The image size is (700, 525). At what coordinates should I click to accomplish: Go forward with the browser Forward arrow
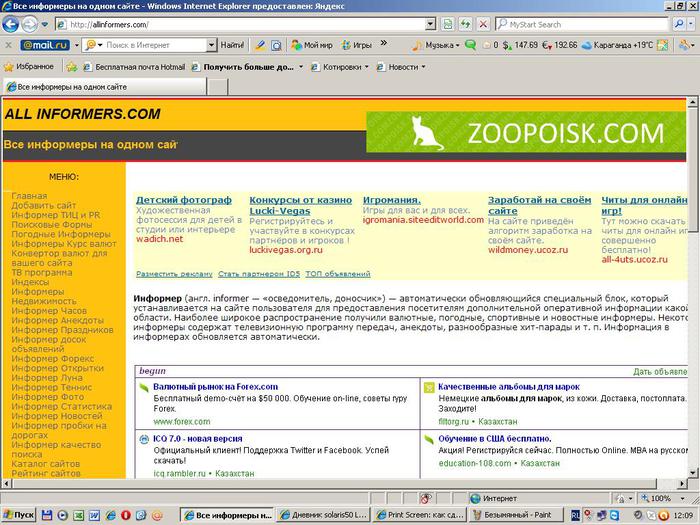pos(29,24)
